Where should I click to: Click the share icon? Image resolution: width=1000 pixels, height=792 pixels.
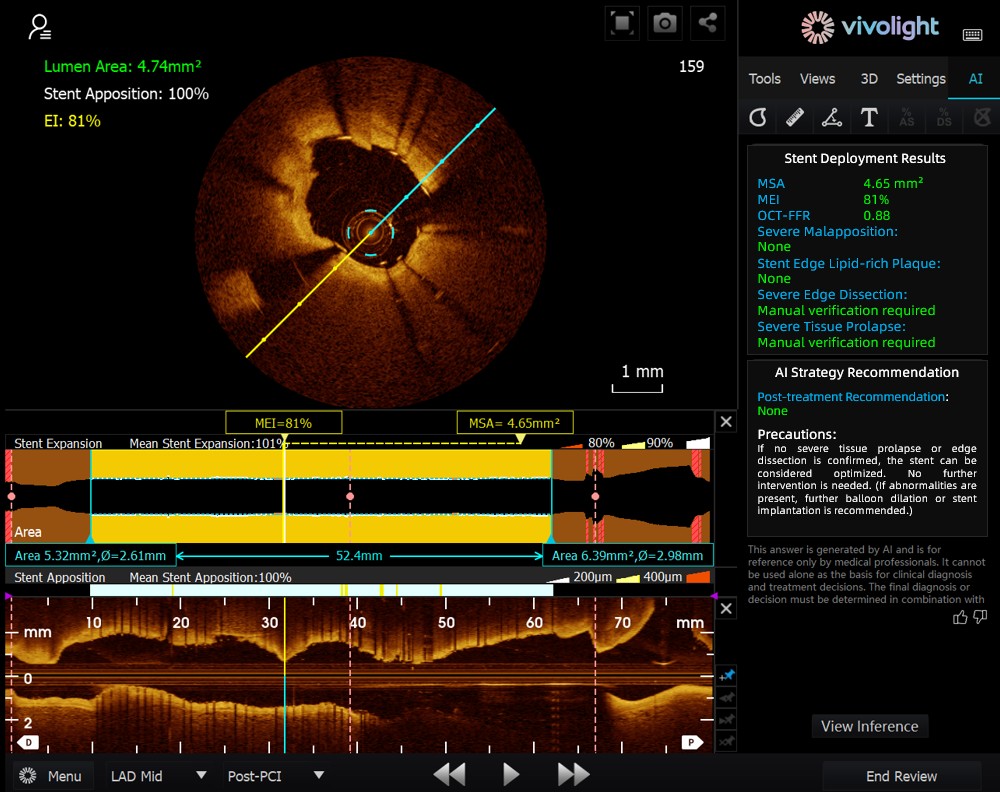click(708, 23)
